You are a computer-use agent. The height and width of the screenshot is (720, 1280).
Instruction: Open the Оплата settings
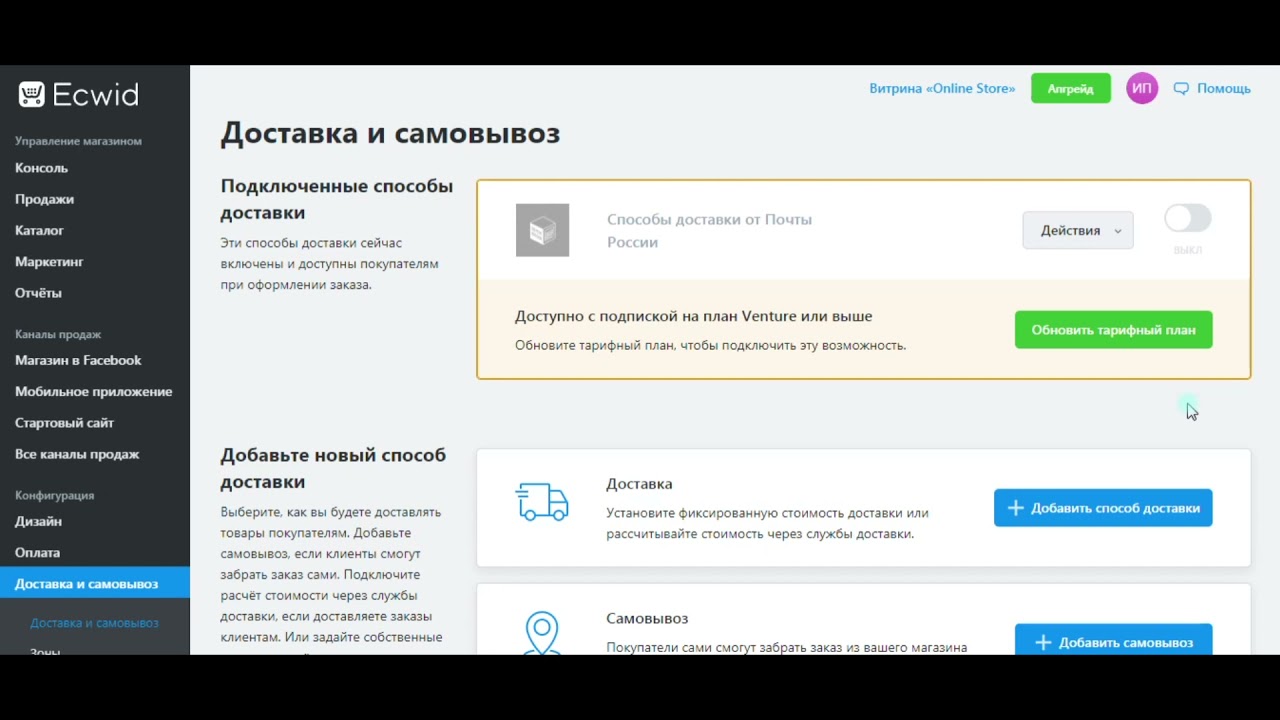coord(37,552)
